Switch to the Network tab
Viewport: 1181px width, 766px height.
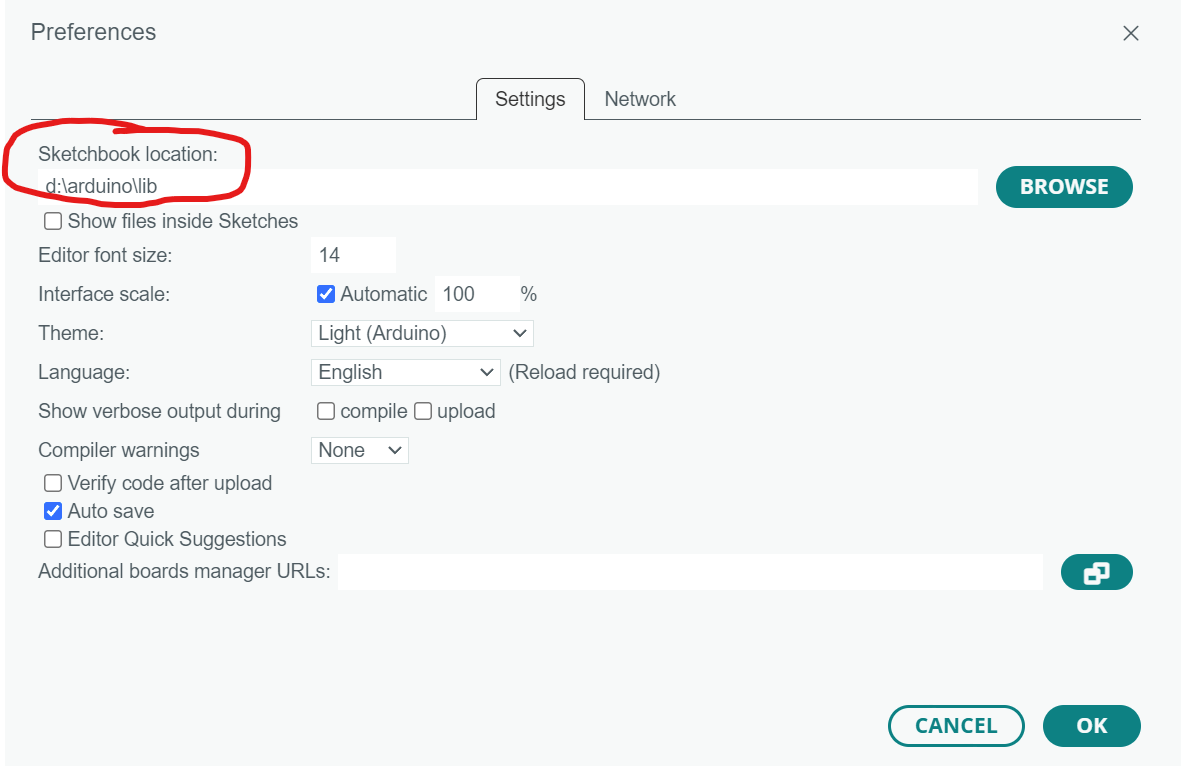coord(639,99)
